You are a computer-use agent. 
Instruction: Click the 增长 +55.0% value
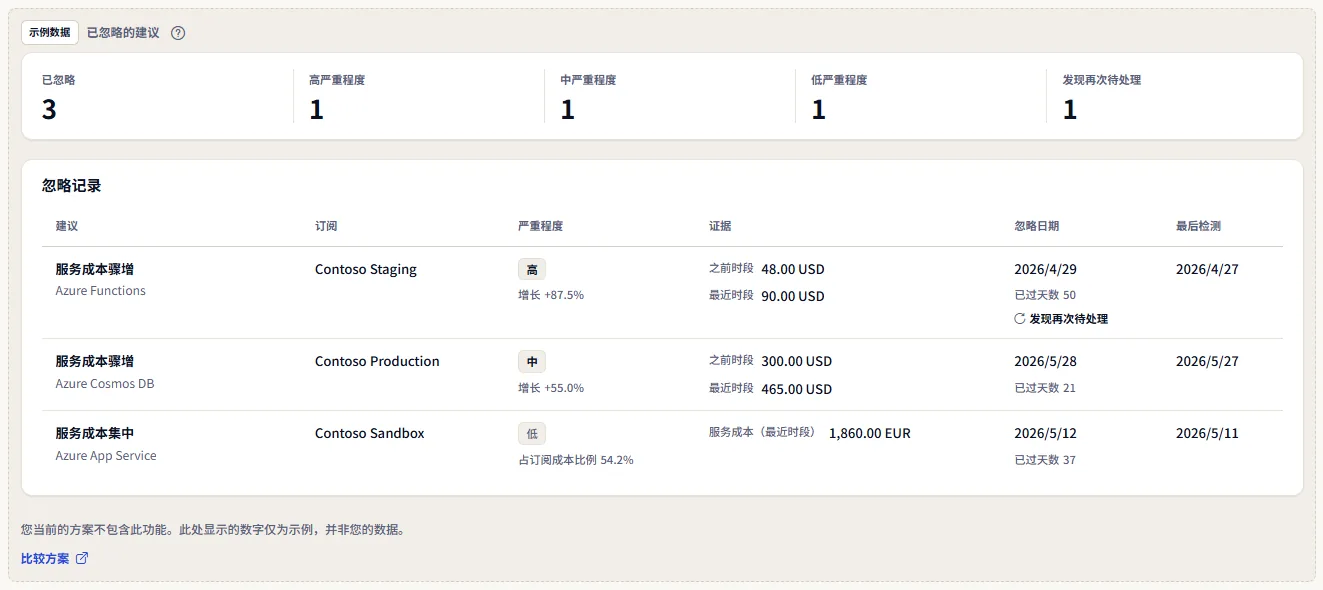pyautogui.click(x=551, y=388)
